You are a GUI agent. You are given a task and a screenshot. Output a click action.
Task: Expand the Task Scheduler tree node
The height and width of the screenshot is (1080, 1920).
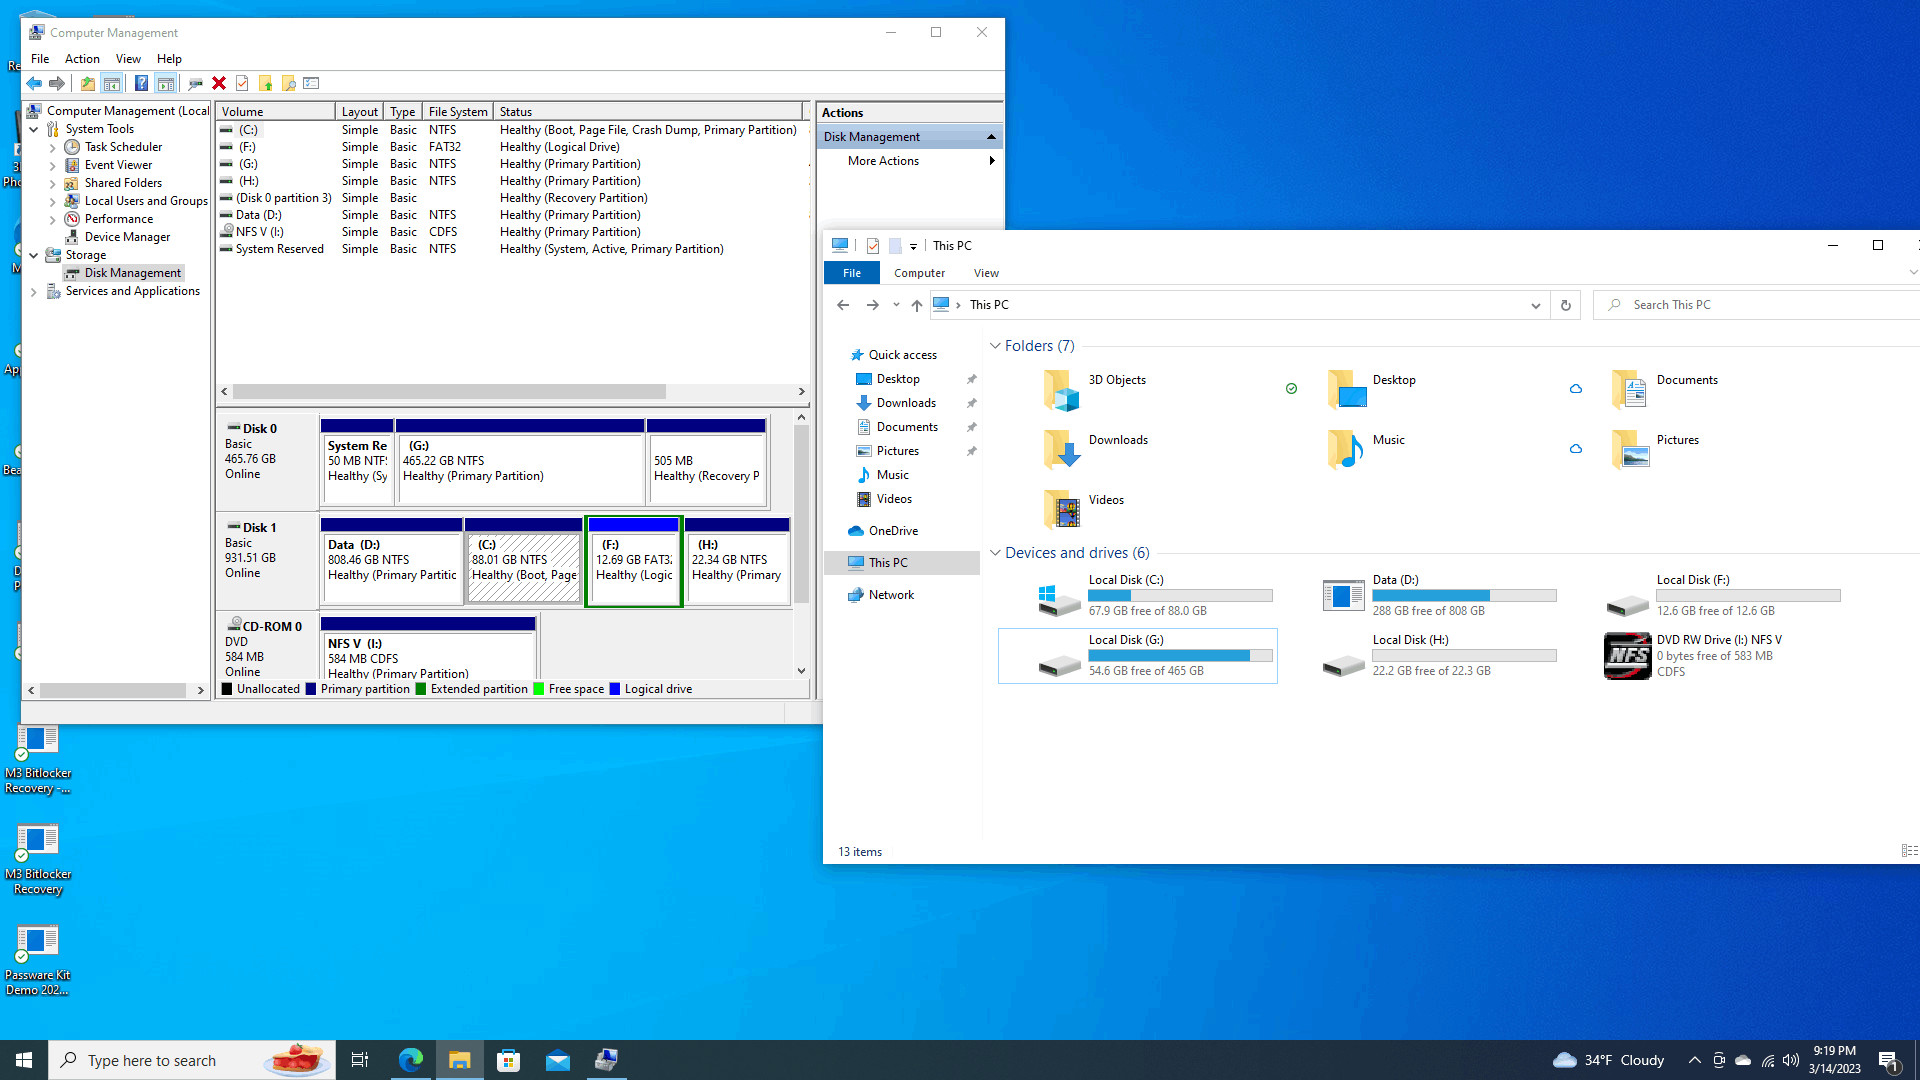tap(53, 148)
